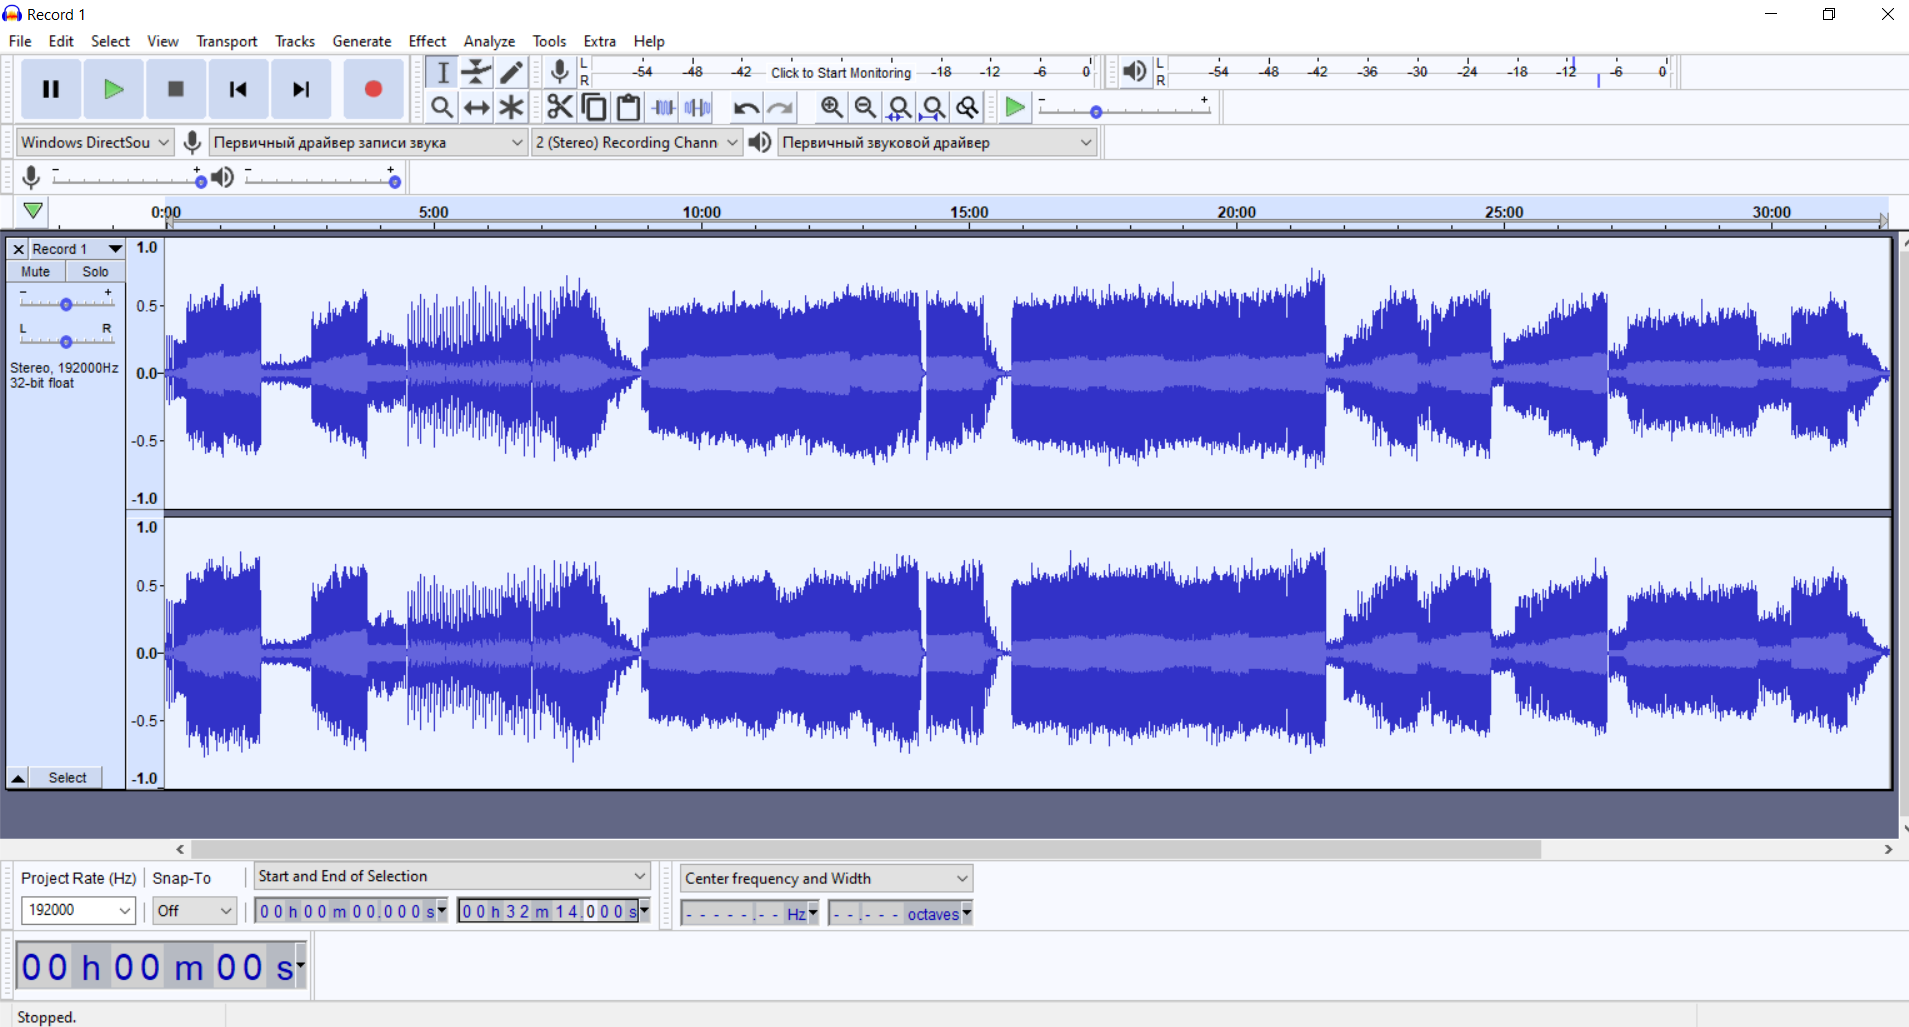Open Center frequency and Width dropdown
This screenshot has height=1027, width=1909.
(826, 878)
